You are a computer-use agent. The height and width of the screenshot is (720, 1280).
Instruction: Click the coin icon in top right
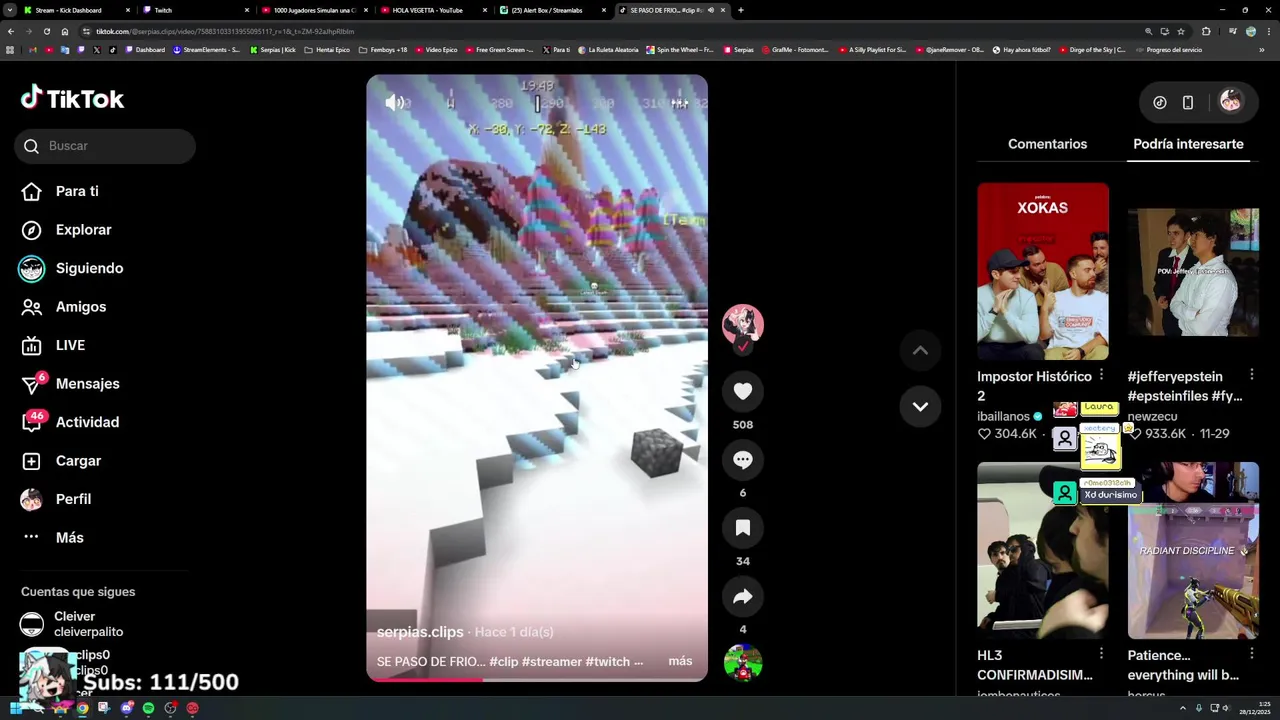tap(1160, 102)
